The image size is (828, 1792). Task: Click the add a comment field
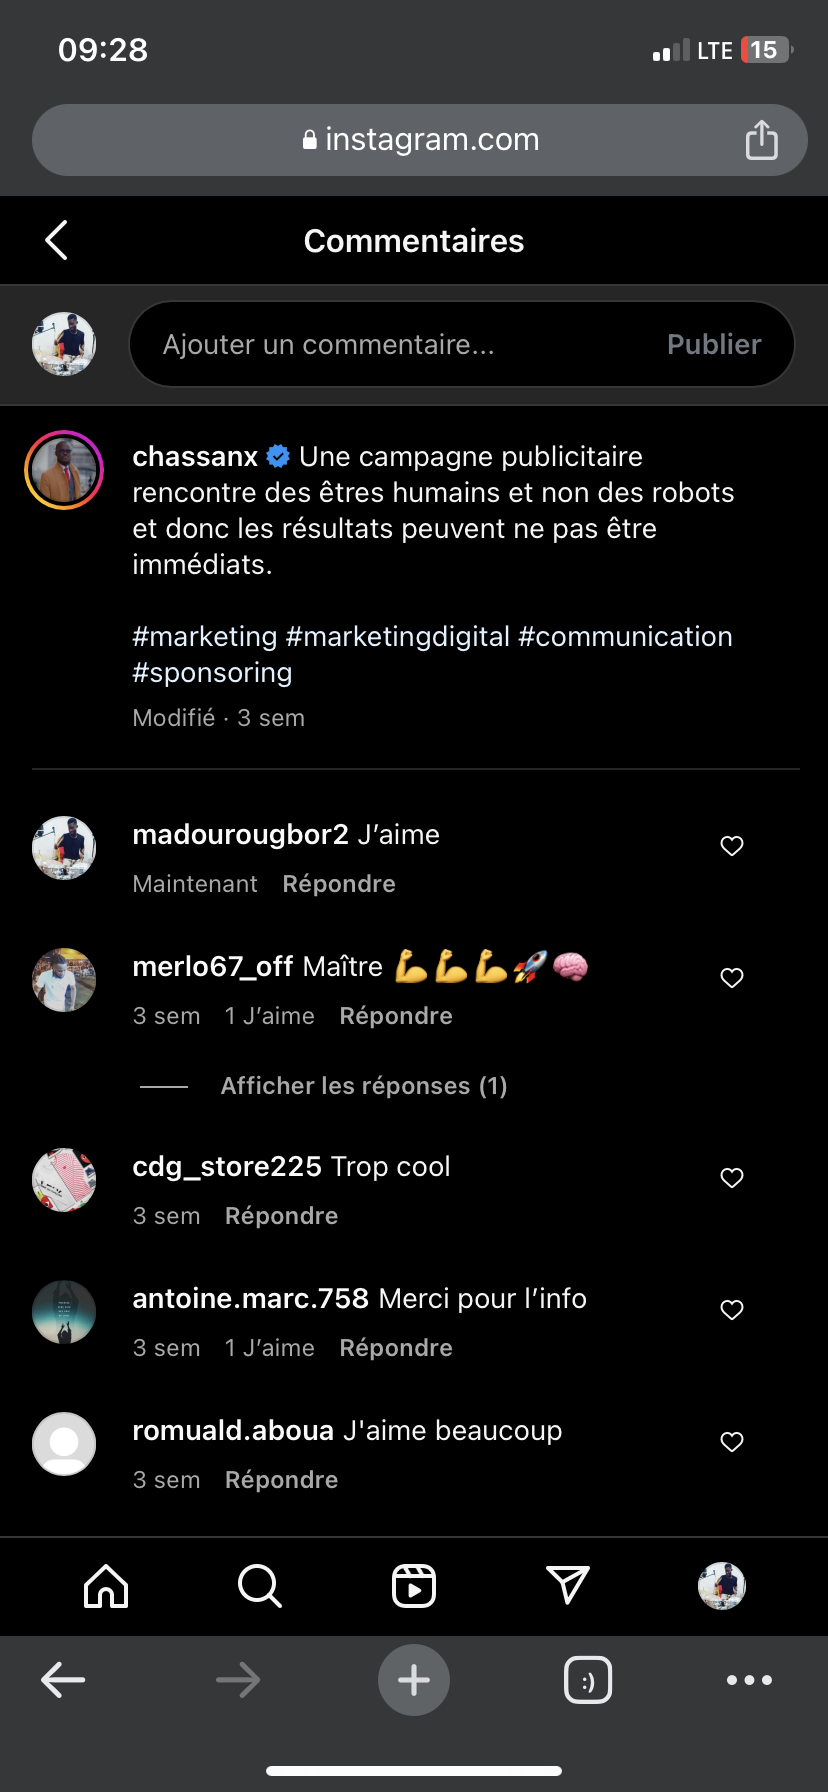point(400,344)
